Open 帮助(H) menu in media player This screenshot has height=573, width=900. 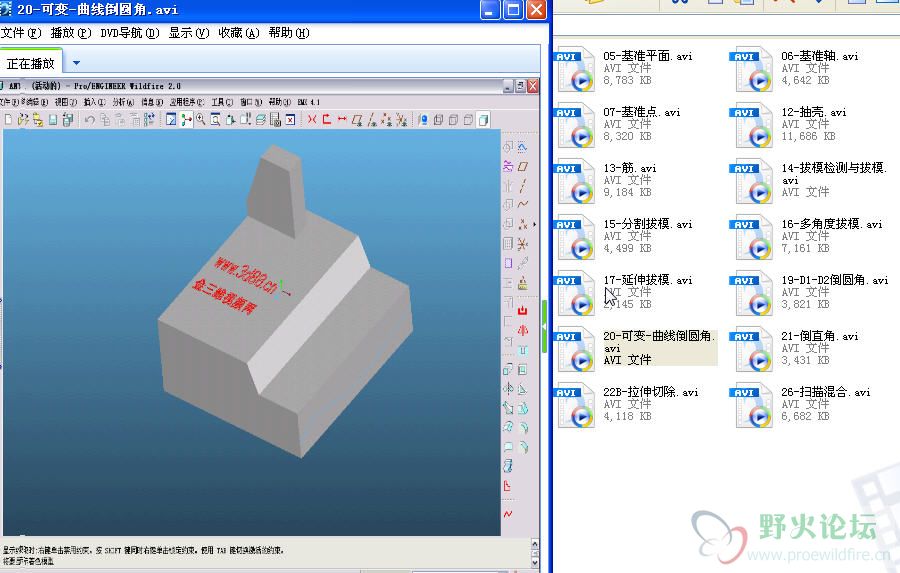point(289,33)
